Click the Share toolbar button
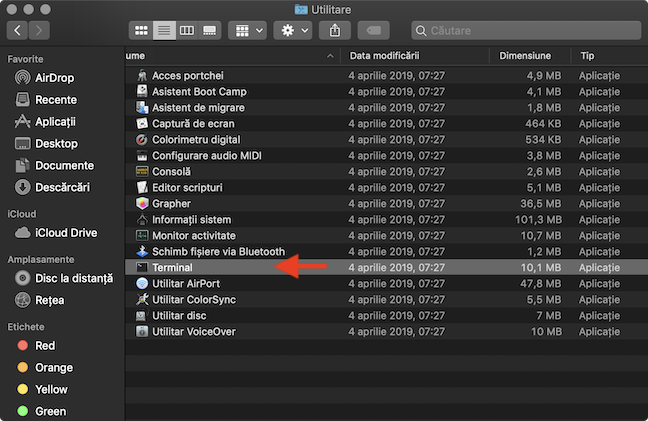Image resolution: width=648 pixels, height=421 pixels. 335,31
